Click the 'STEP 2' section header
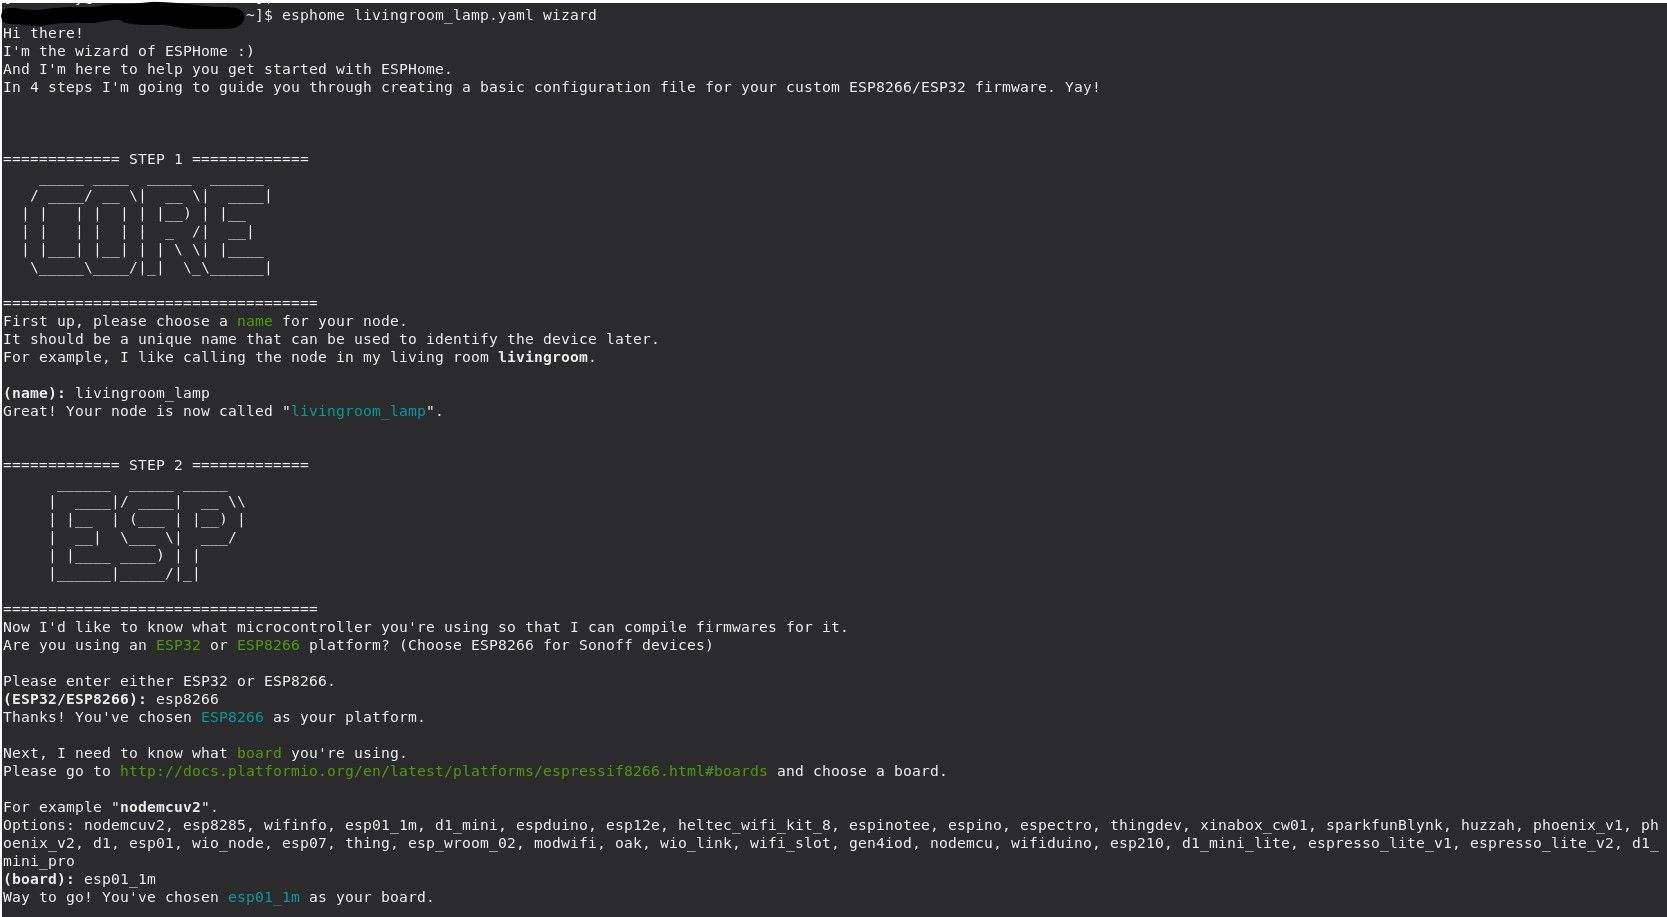Viewport: 1667px width, 917px height. pyautogui.click(x=156, y=465)
